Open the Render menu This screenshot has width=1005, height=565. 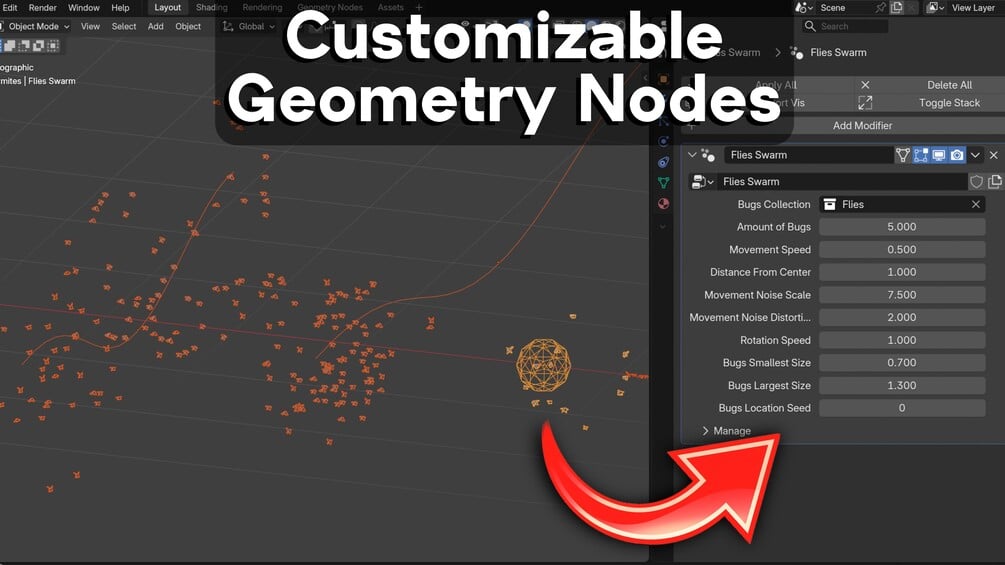coord(42,8)
